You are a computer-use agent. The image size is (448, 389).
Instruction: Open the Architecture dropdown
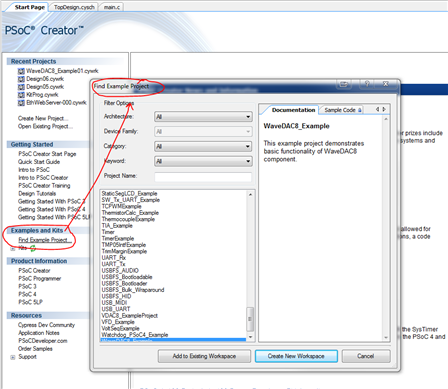203,117
